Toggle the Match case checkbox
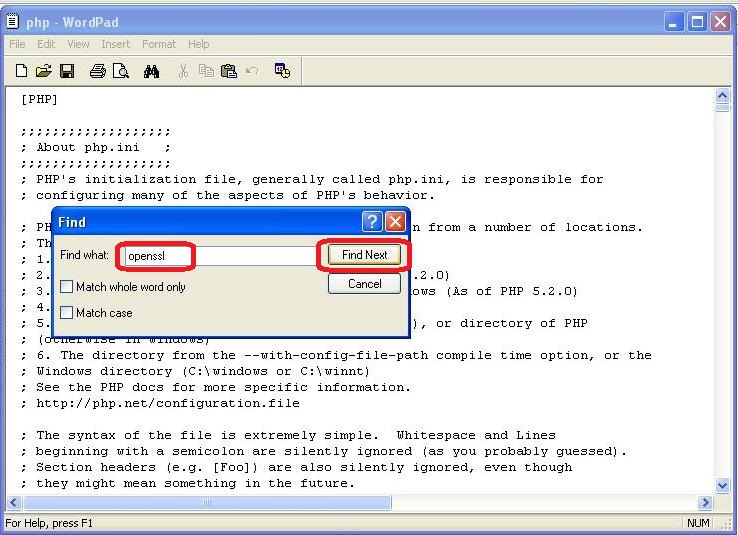Screen dimensions: 738x535 [66, 312]
